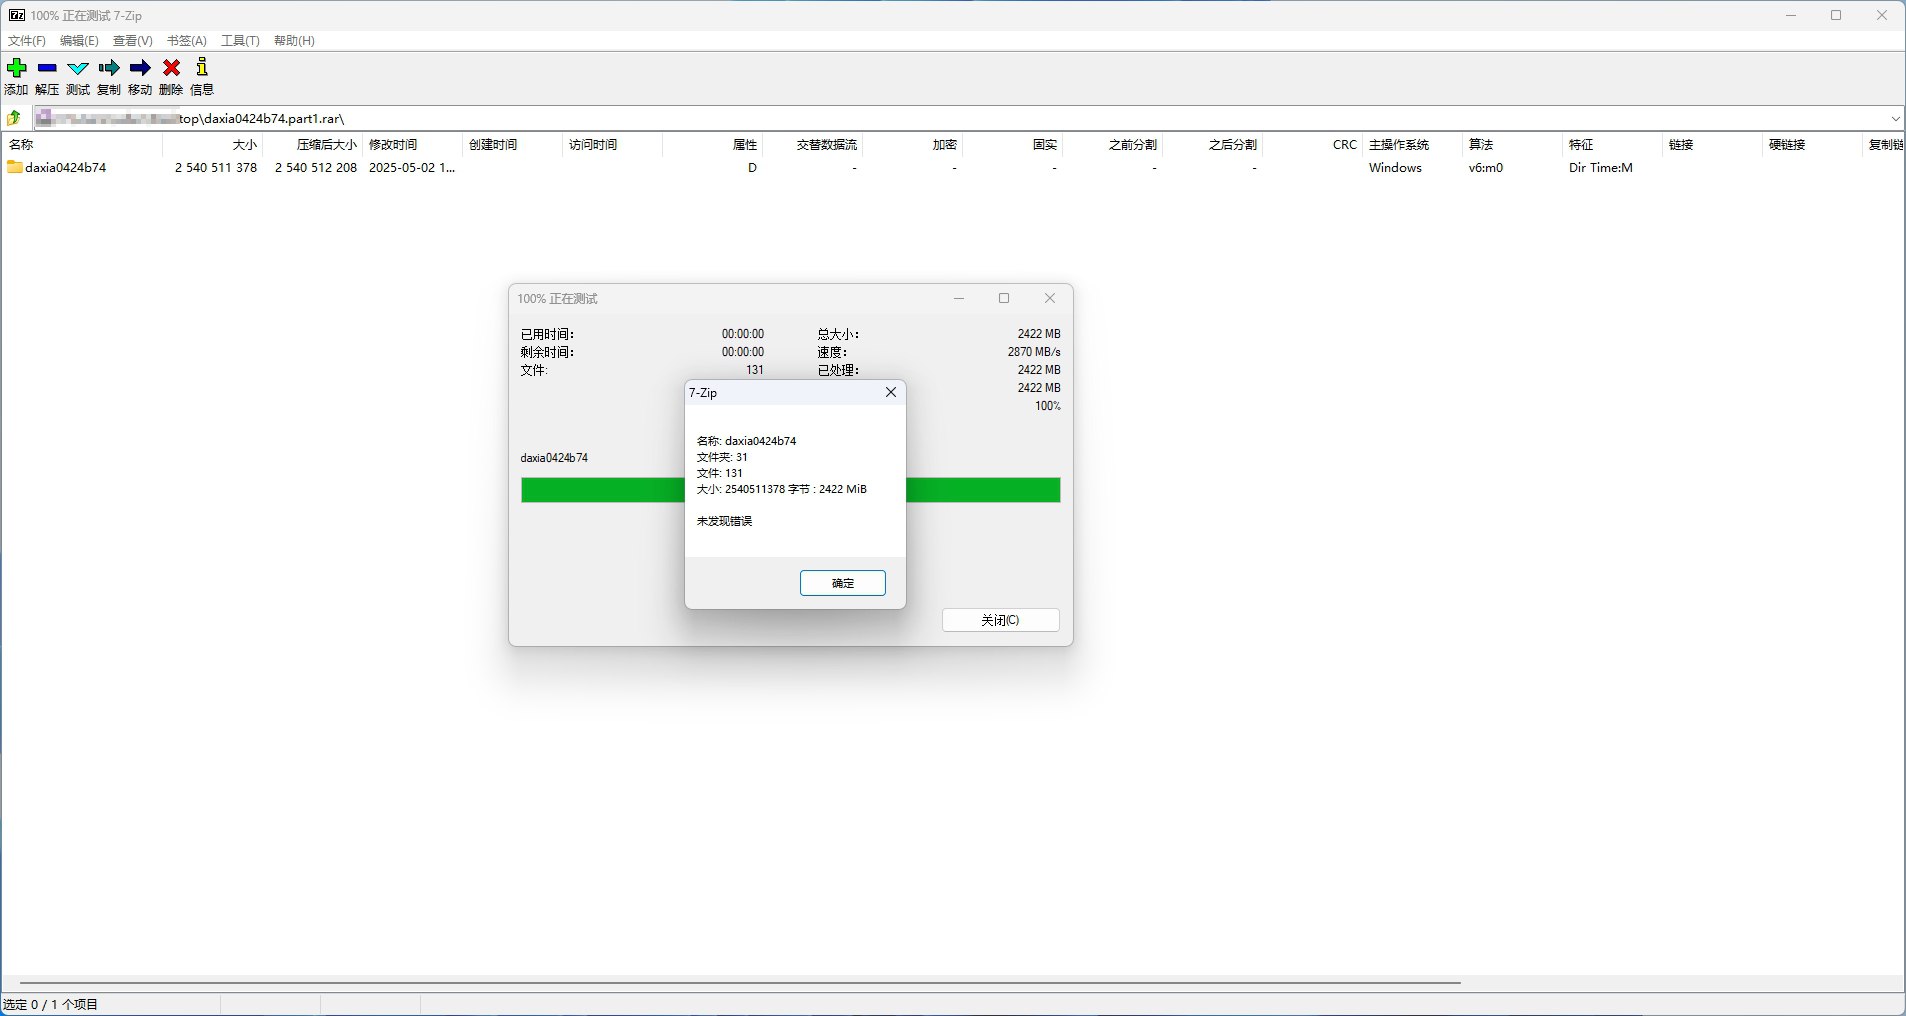
Task: Click the Dir Time:M characteristics cell
Action: point(1601,168)
